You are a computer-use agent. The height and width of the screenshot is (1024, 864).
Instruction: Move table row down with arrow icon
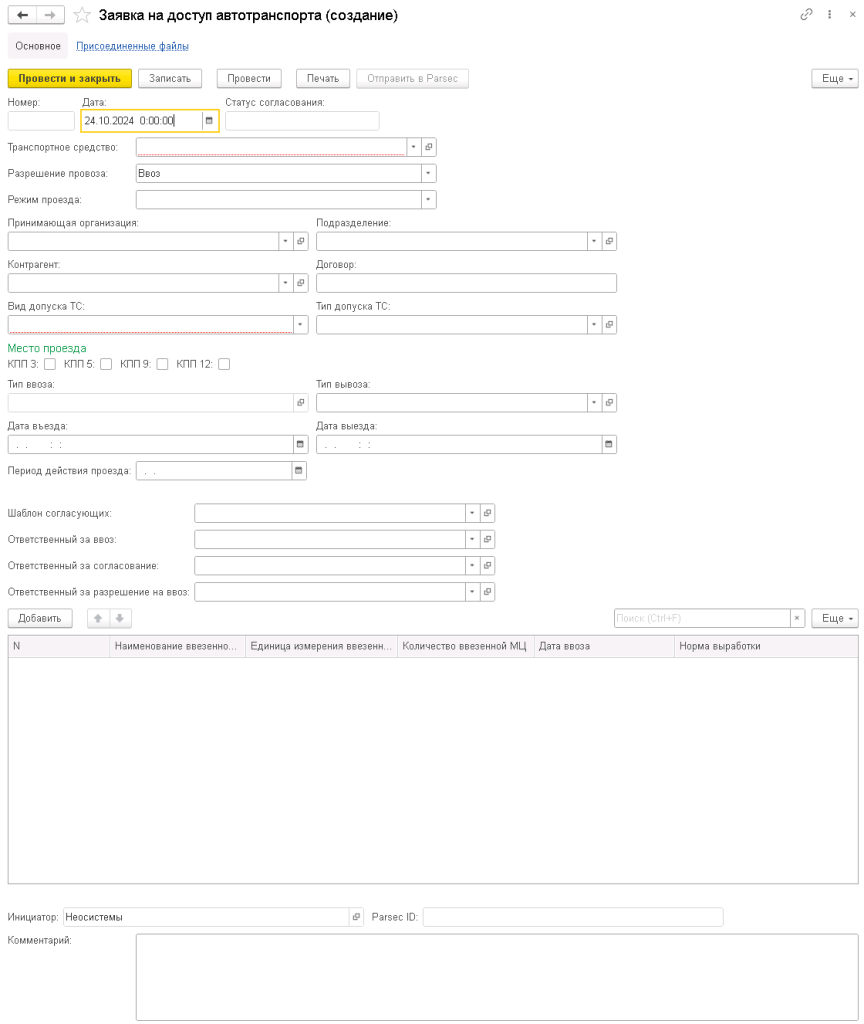[x=120, y=618]
